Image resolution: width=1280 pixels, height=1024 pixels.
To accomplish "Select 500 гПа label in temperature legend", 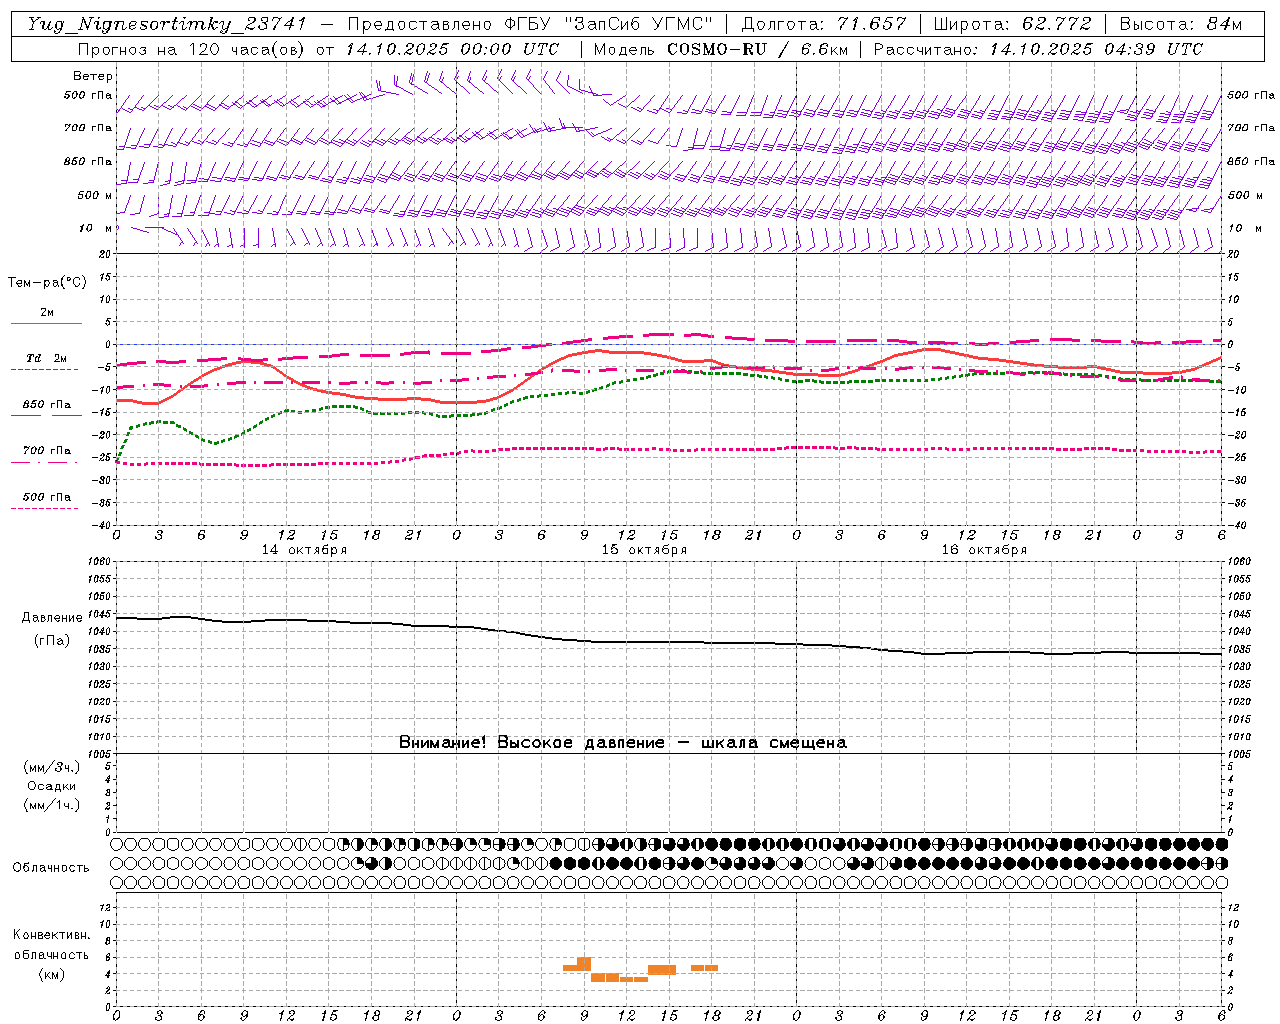I will pos(47,497).
